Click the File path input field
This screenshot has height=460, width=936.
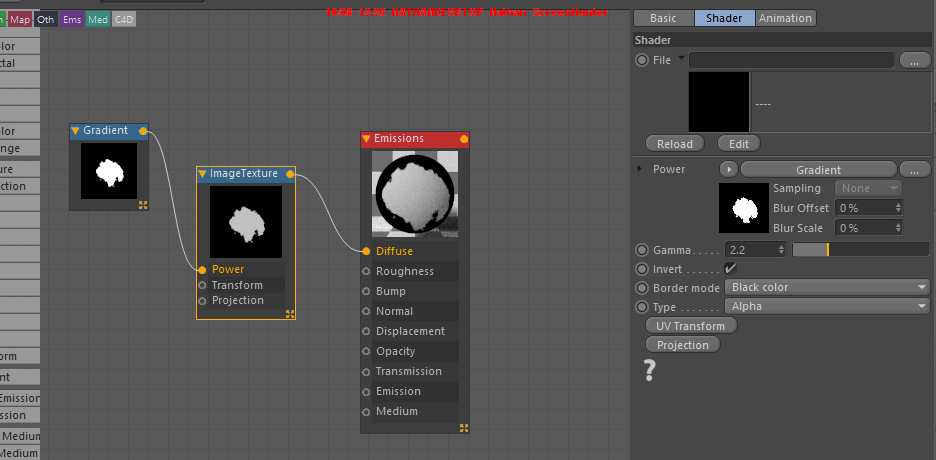[x=792, y=60]
